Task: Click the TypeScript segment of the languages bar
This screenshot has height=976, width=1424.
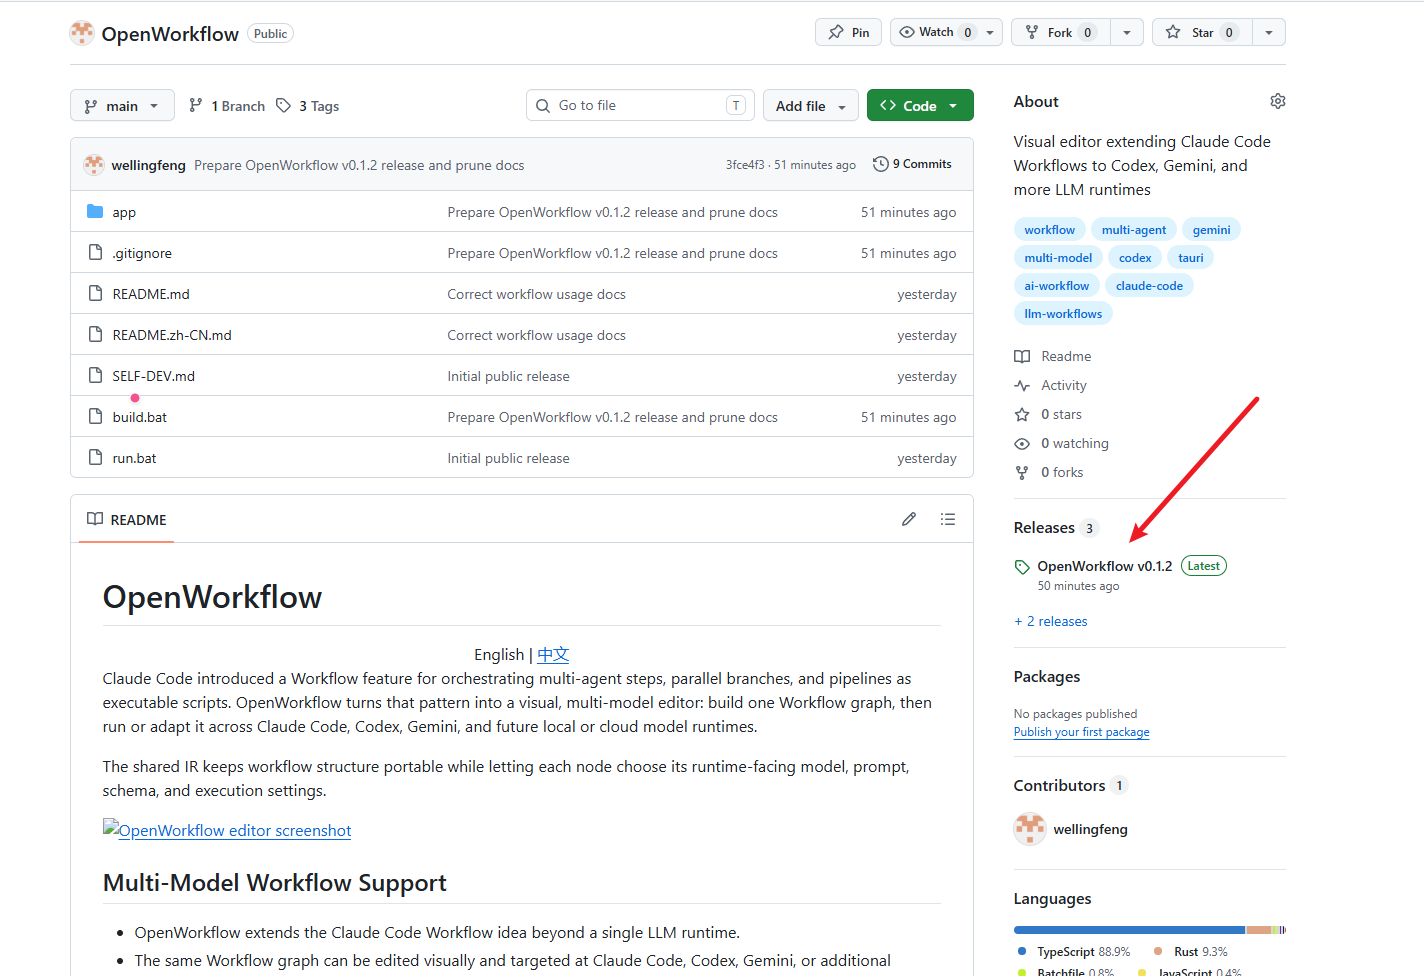Action: click(x=1129, y=930)
